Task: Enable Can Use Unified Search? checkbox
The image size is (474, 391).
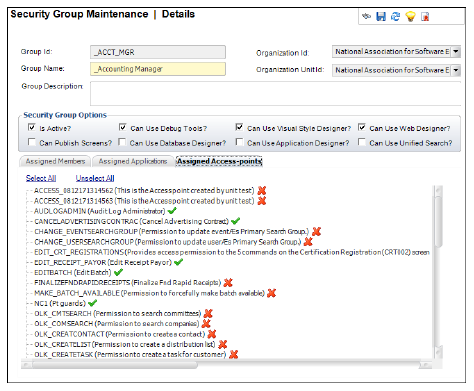Action: [x=362, y=142]
